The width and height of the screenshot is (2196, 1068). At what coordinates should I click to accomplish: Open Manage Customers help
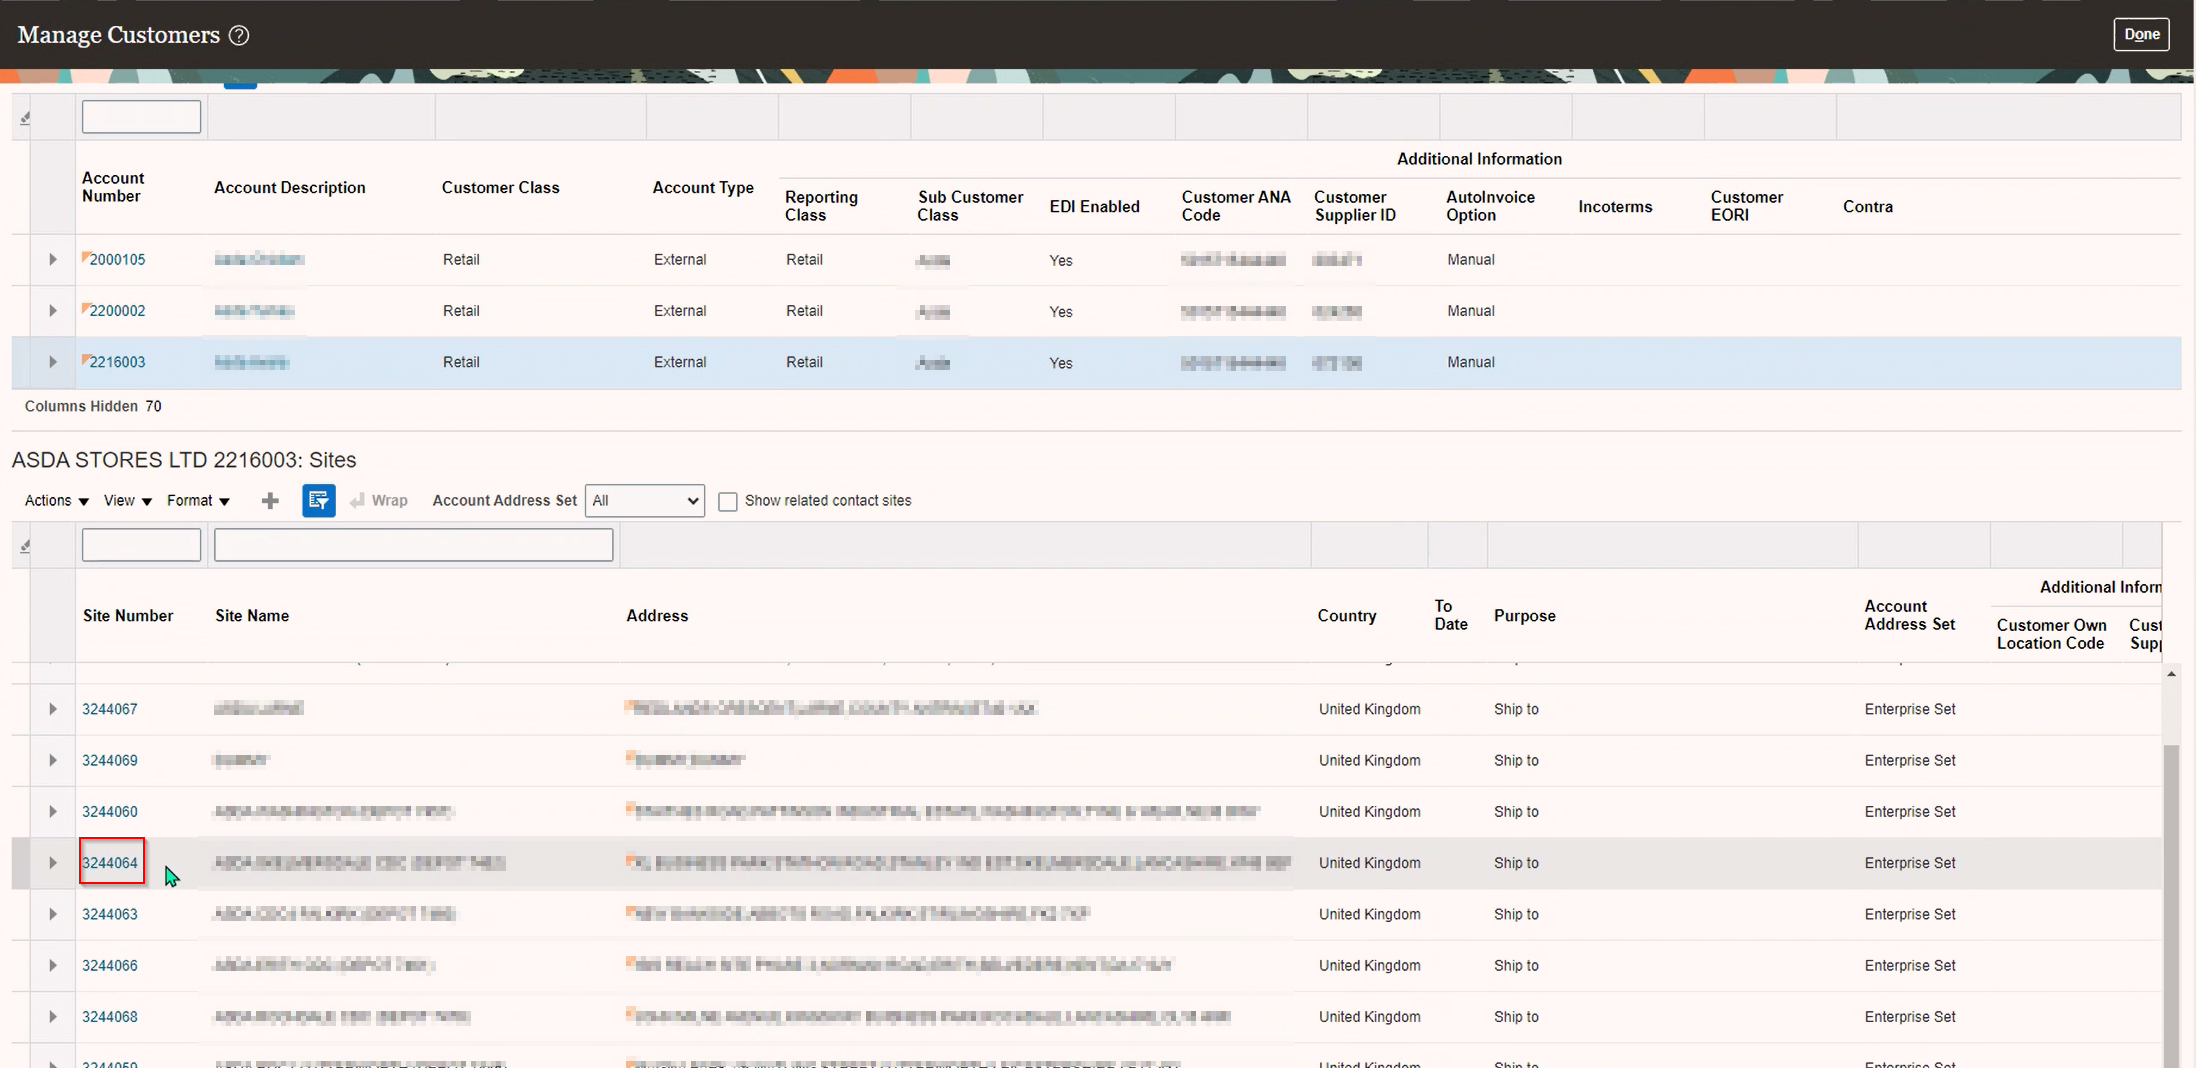pos(240,35)
